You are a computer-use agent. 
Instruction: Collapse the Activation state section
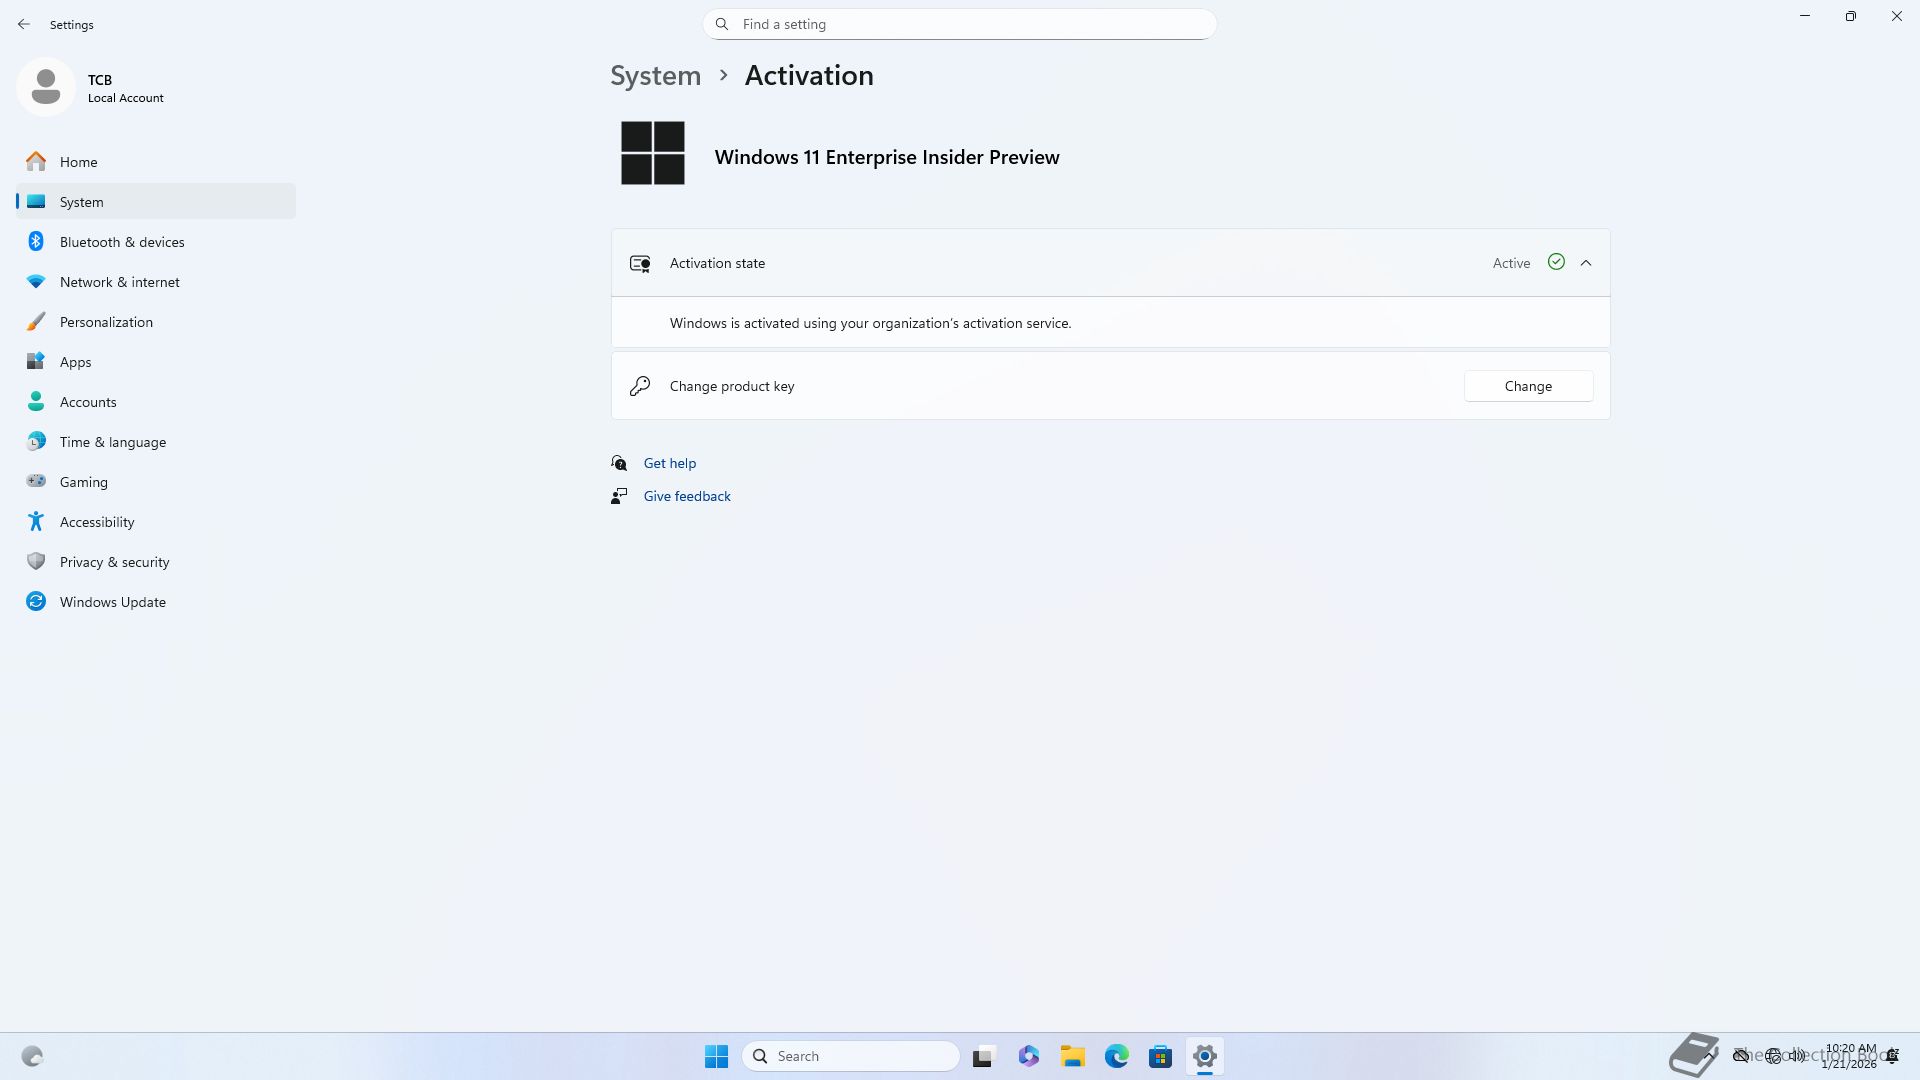click(1586, 263)
